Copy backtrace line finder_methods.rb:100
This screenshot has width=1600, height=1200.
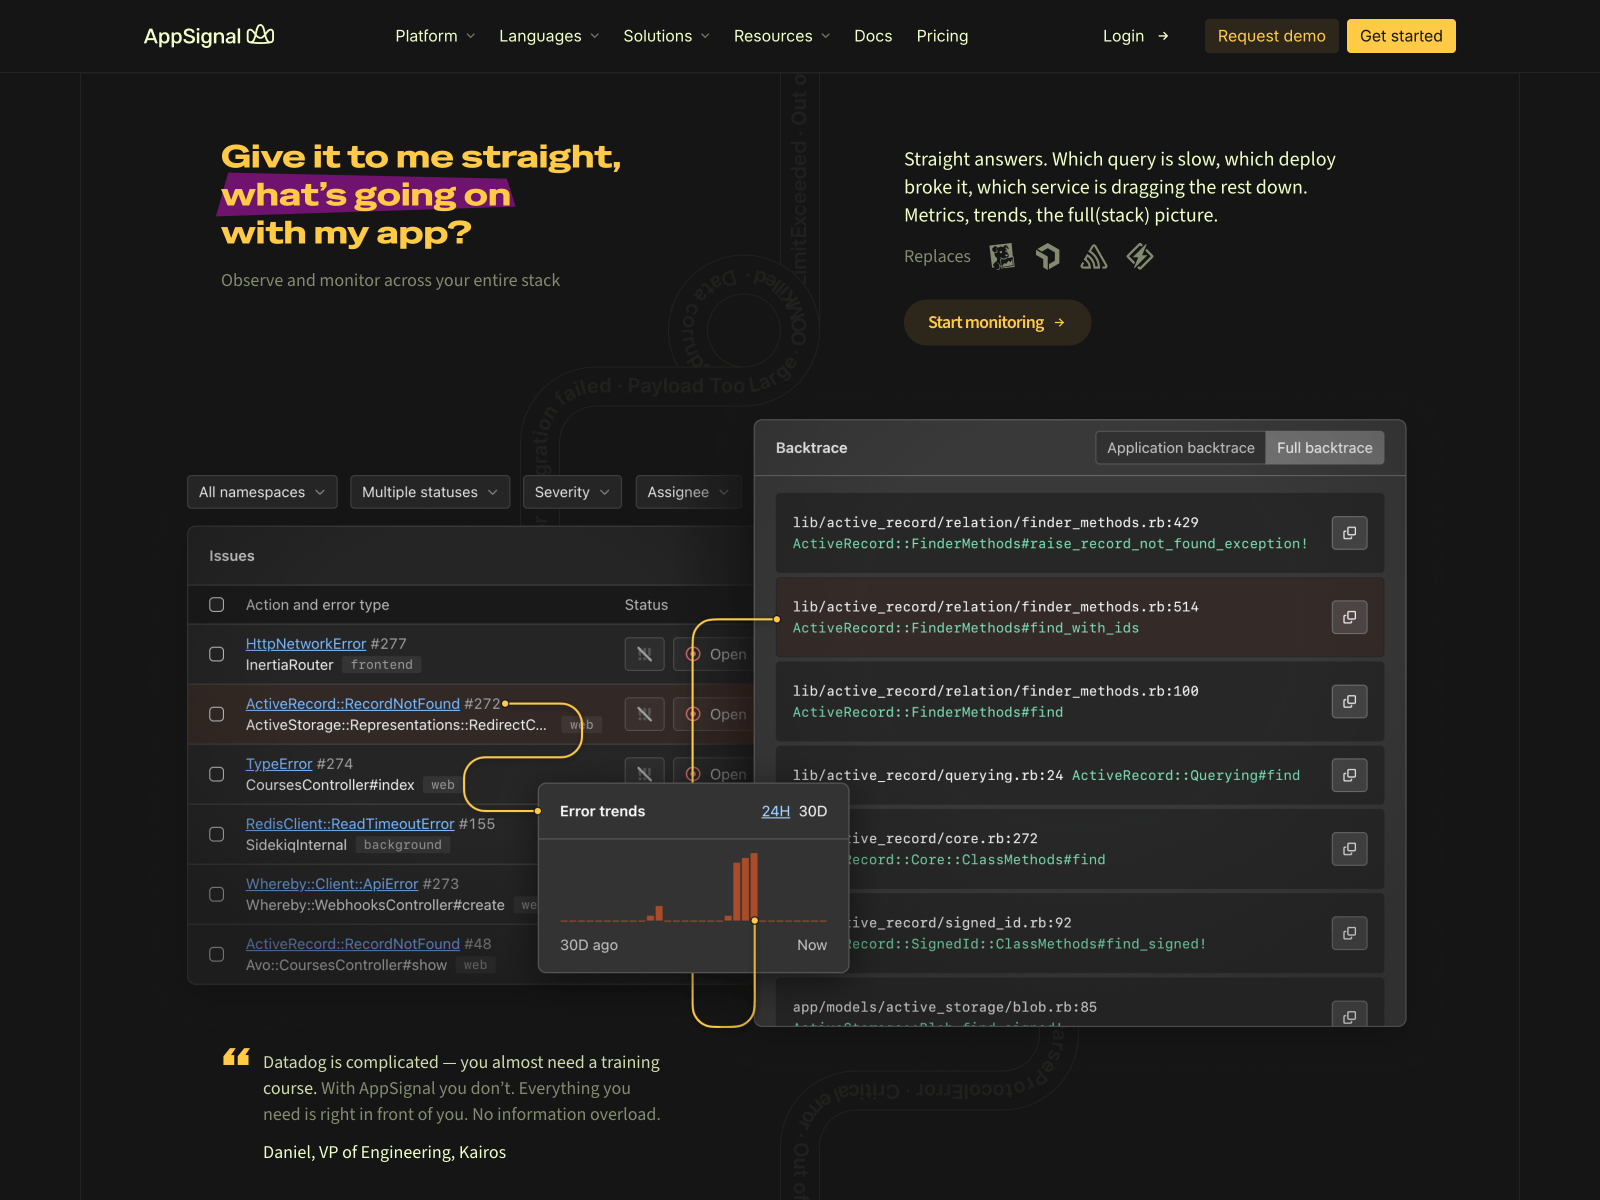pyautogui.click(x=1349, y=701)
